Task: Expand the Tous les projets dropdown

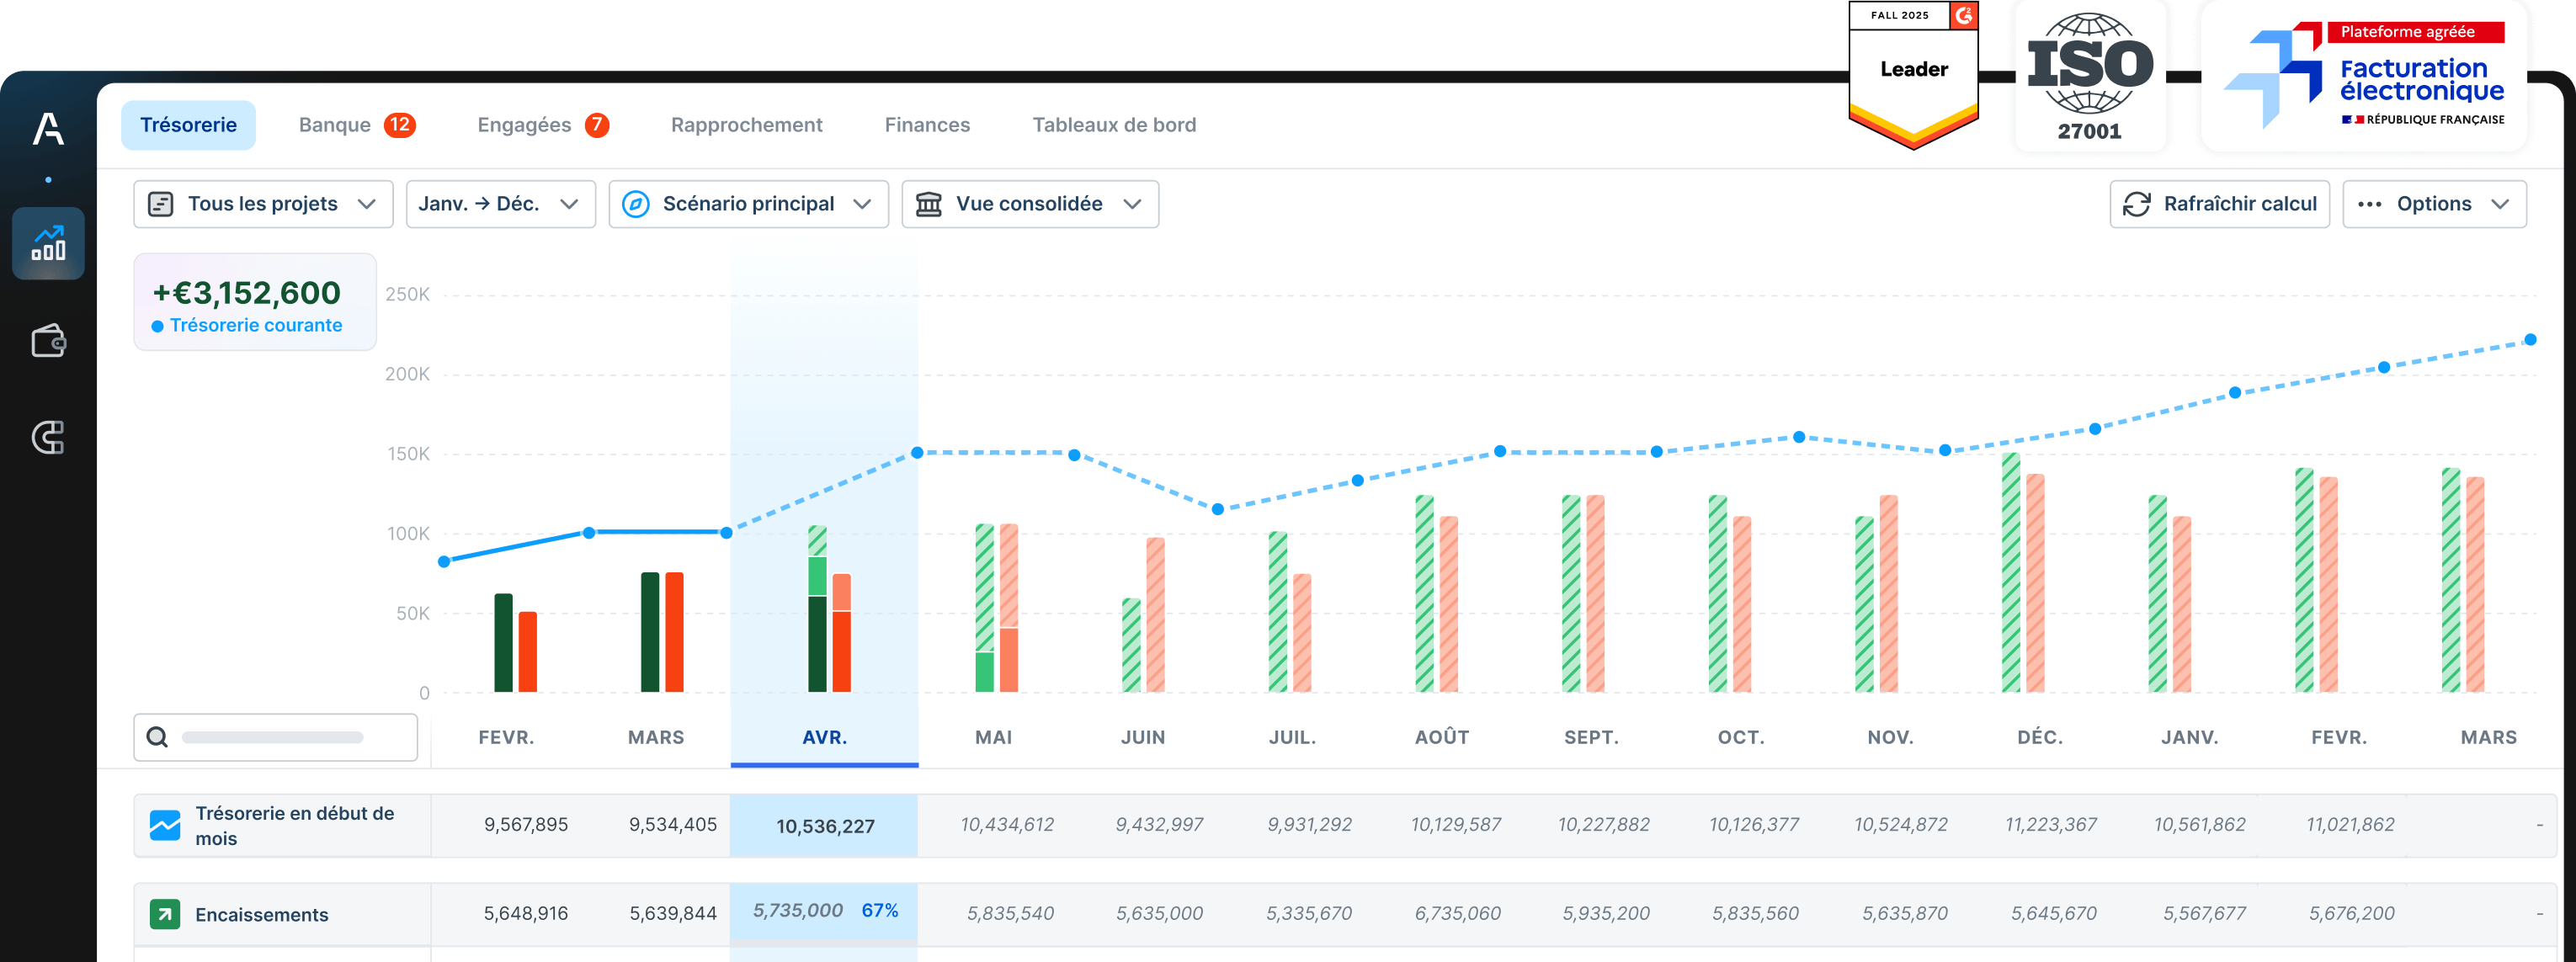Action: [x=263, y=204]
